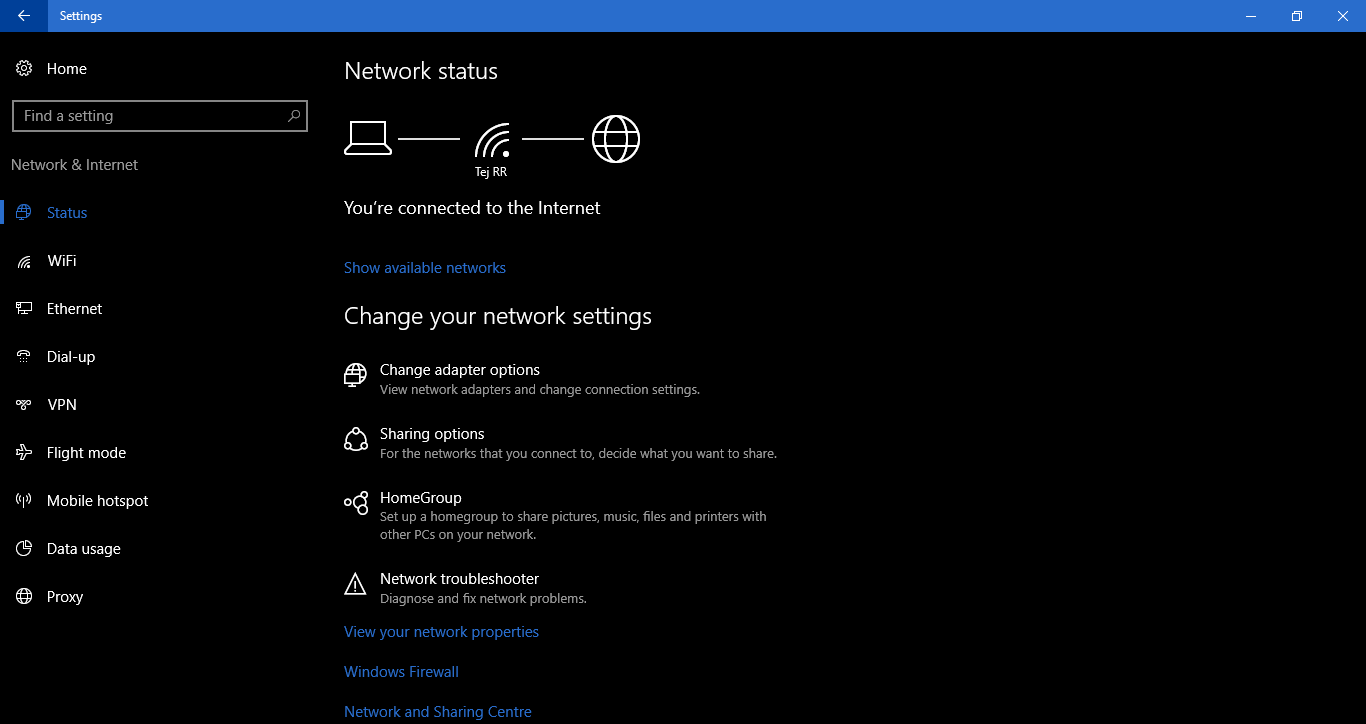
Task: Open the Proxy globe icon
Action: tap(24, 597)
